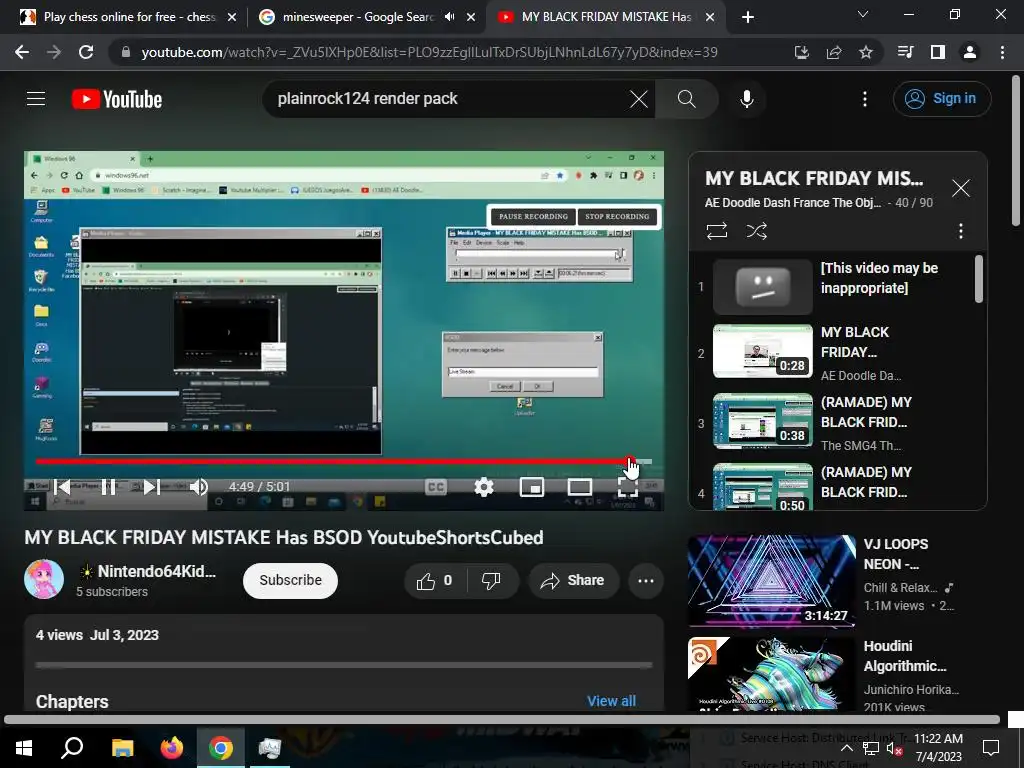Open Chrome three-dot menu
This screenshot has height=768, width=1024.
[x=1002, y=52]
